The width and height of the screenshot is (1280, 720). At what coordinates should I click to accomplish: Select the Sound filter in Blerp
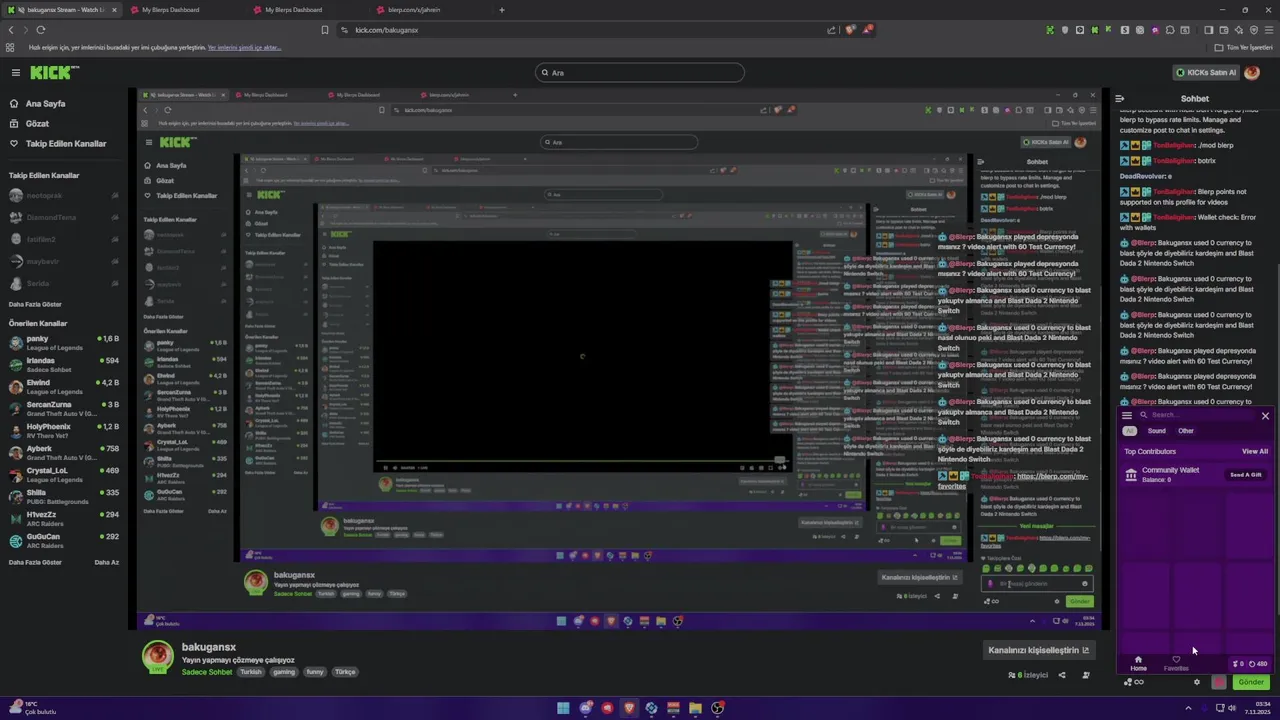(x=1156, y=431)
